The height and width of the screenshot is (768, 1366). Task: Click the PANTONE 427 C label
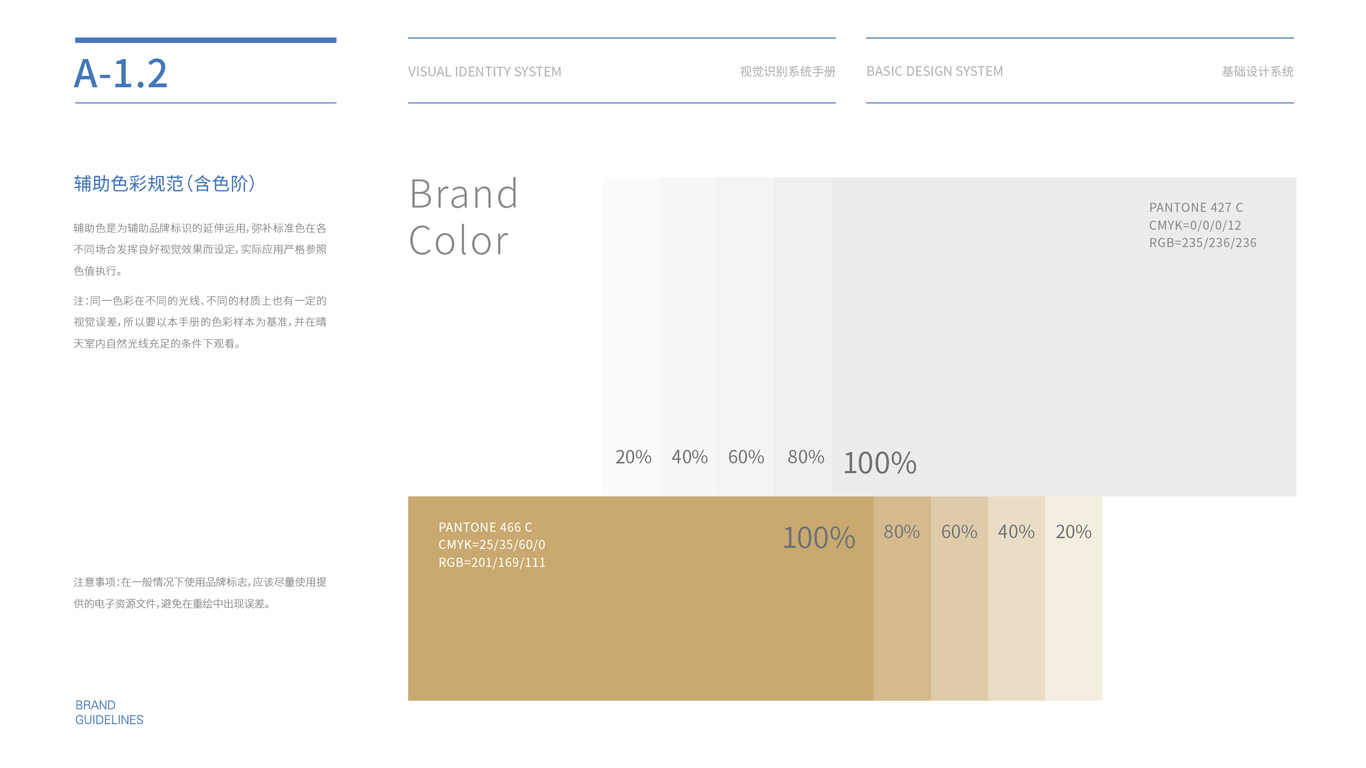(x=1196, y=208)
